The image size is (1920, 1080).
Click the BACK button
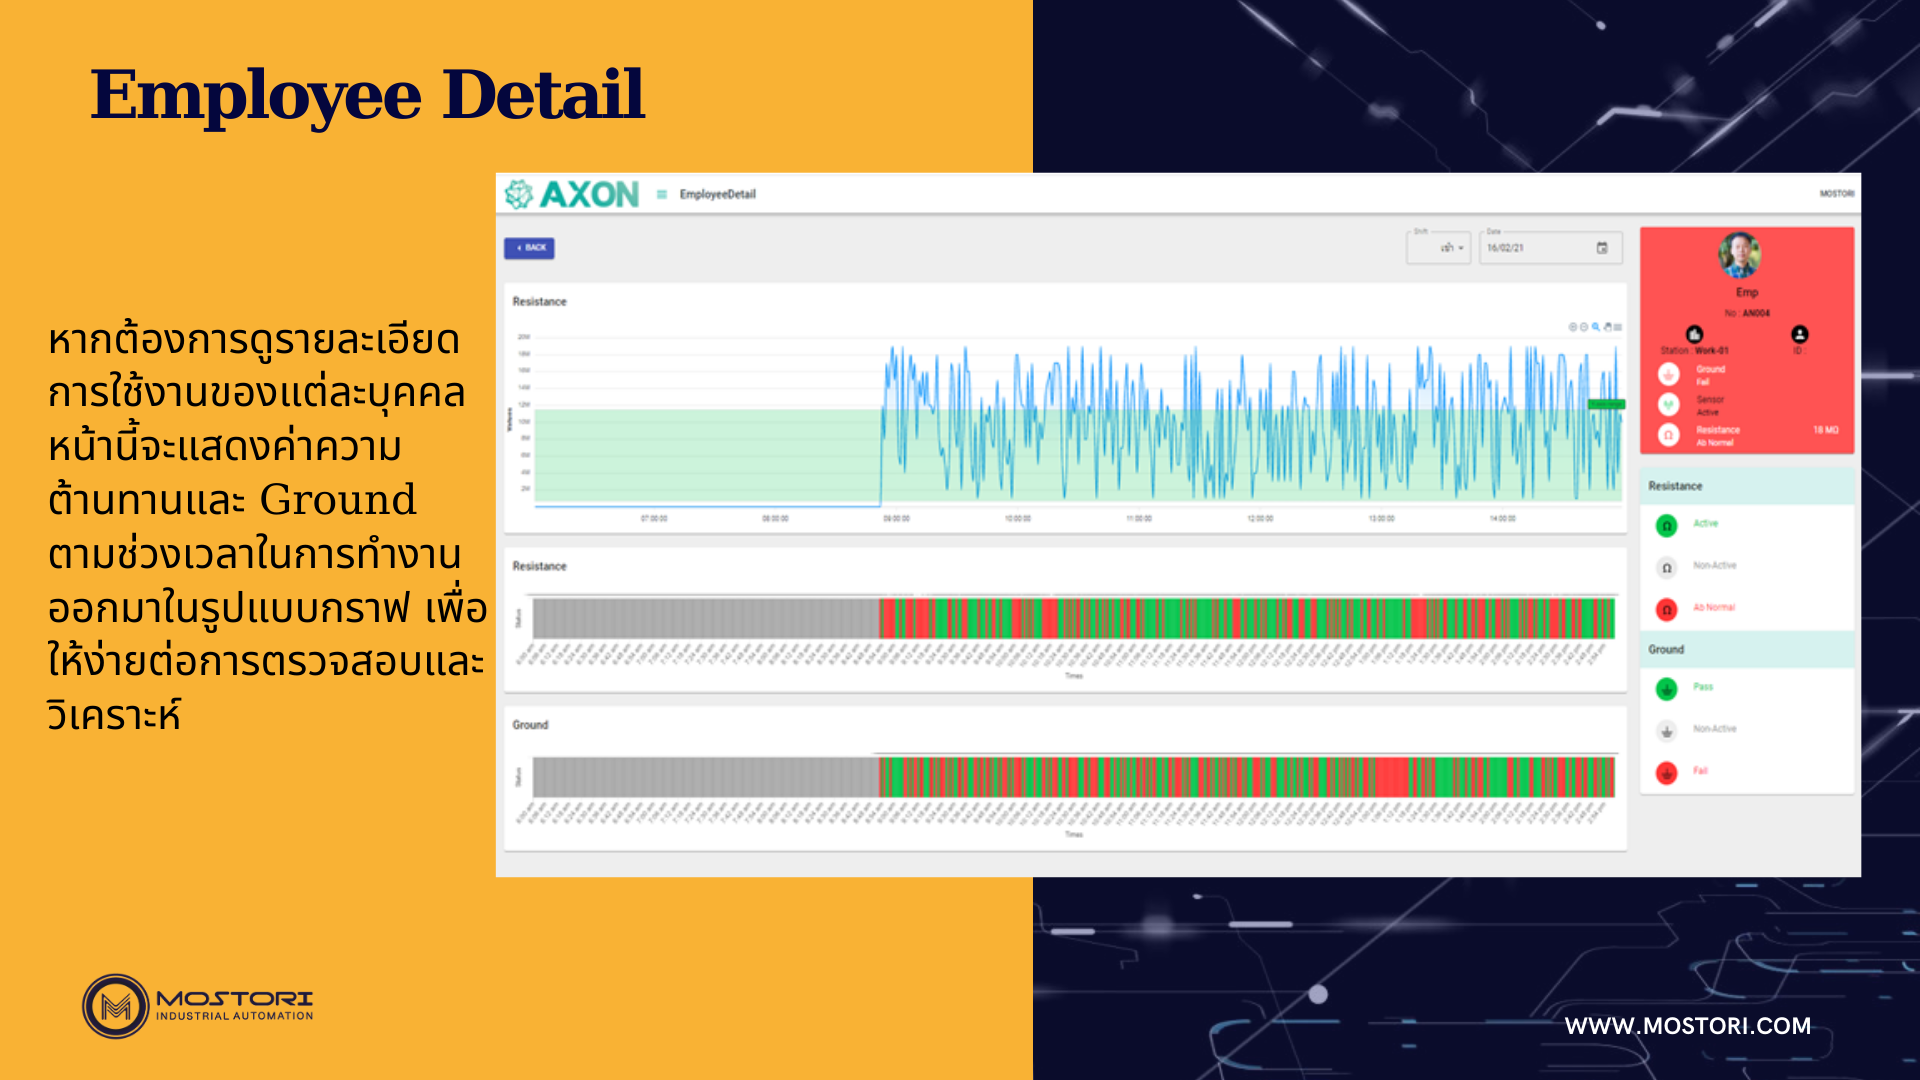click(529, 248)
